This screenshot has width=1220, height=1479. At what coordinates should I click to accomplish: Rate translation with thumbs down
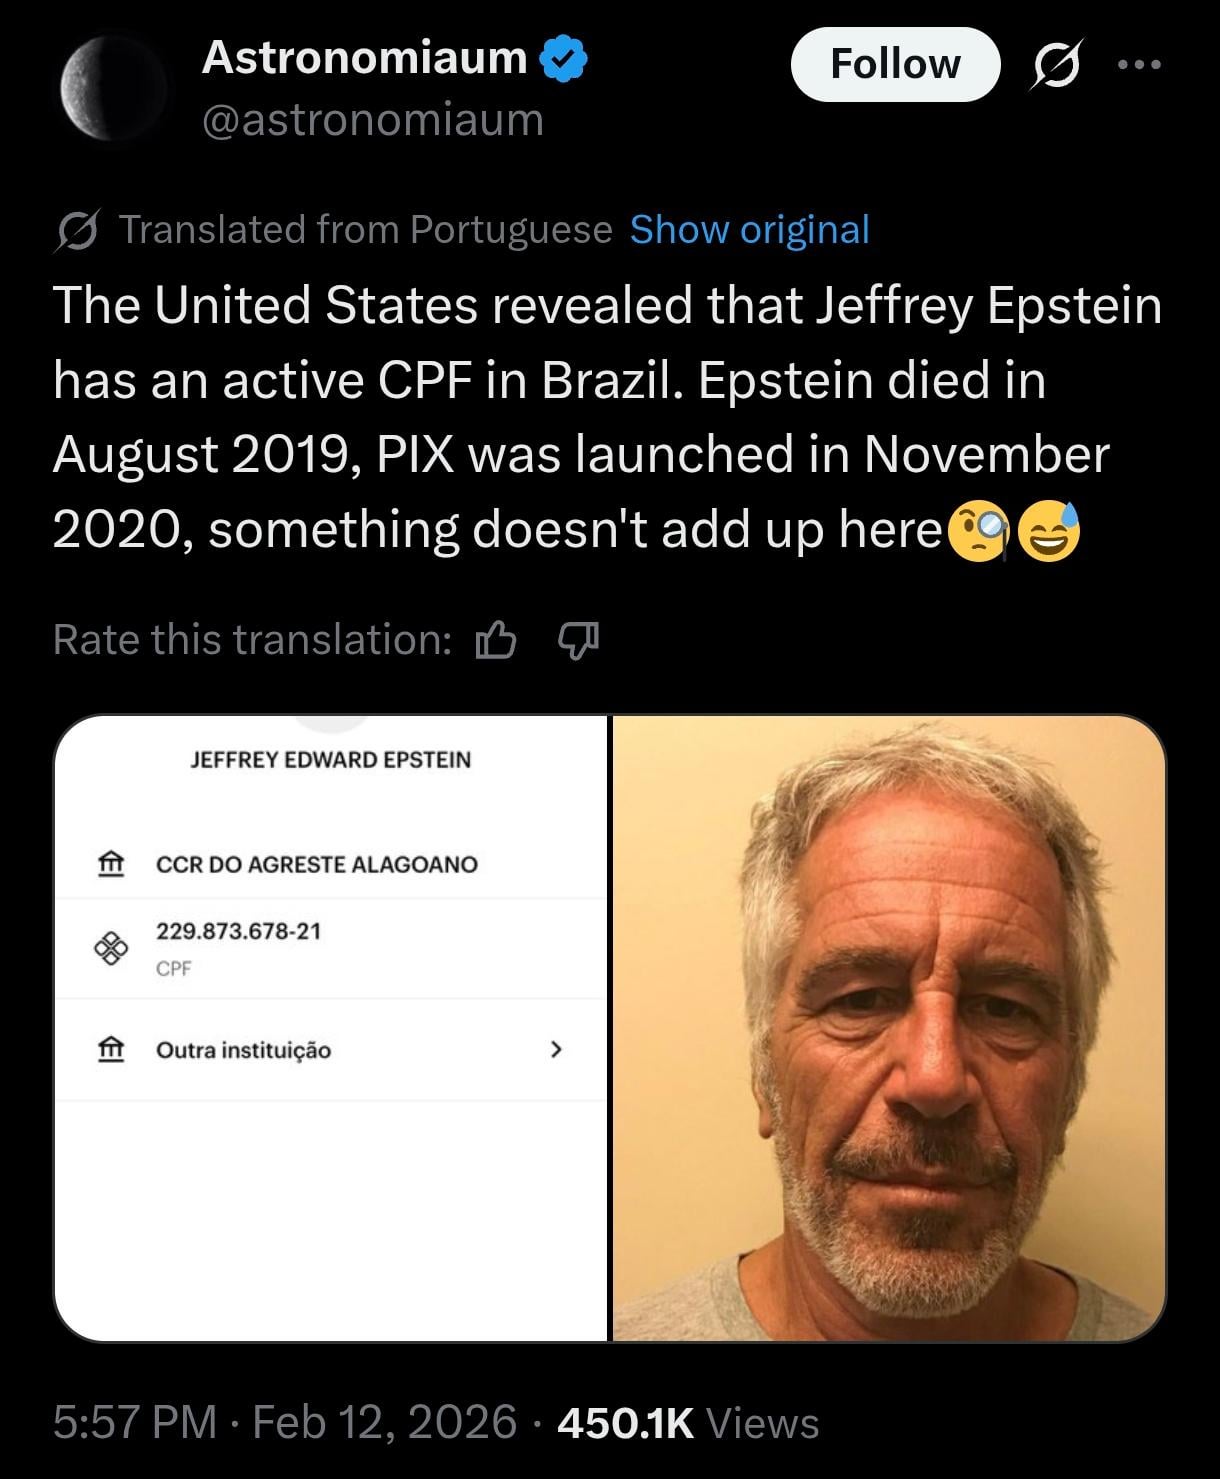[x=577, y=640]
